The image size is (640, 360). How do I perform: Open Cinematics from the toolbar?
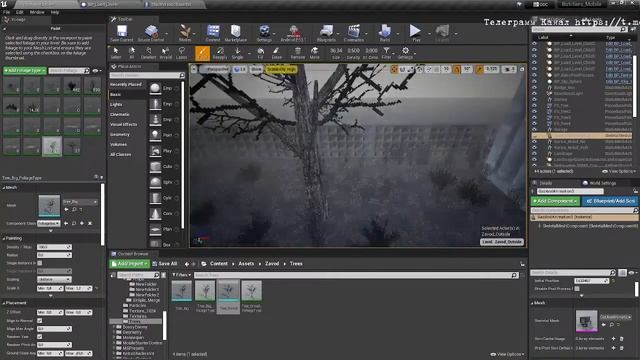point(354,33)
